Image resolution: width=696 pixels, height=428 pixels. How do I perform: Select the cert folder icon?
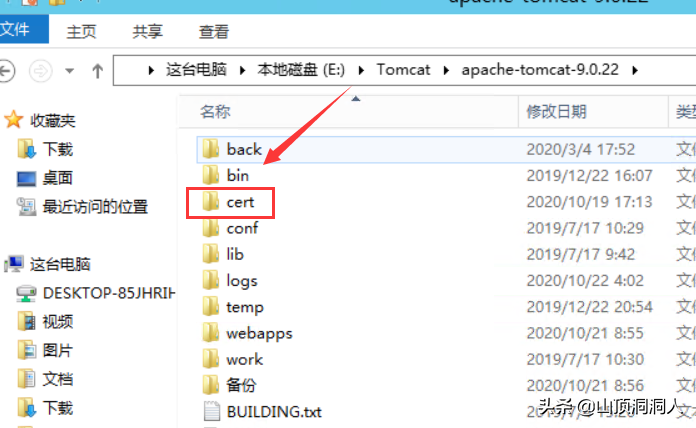click(210, 202)
